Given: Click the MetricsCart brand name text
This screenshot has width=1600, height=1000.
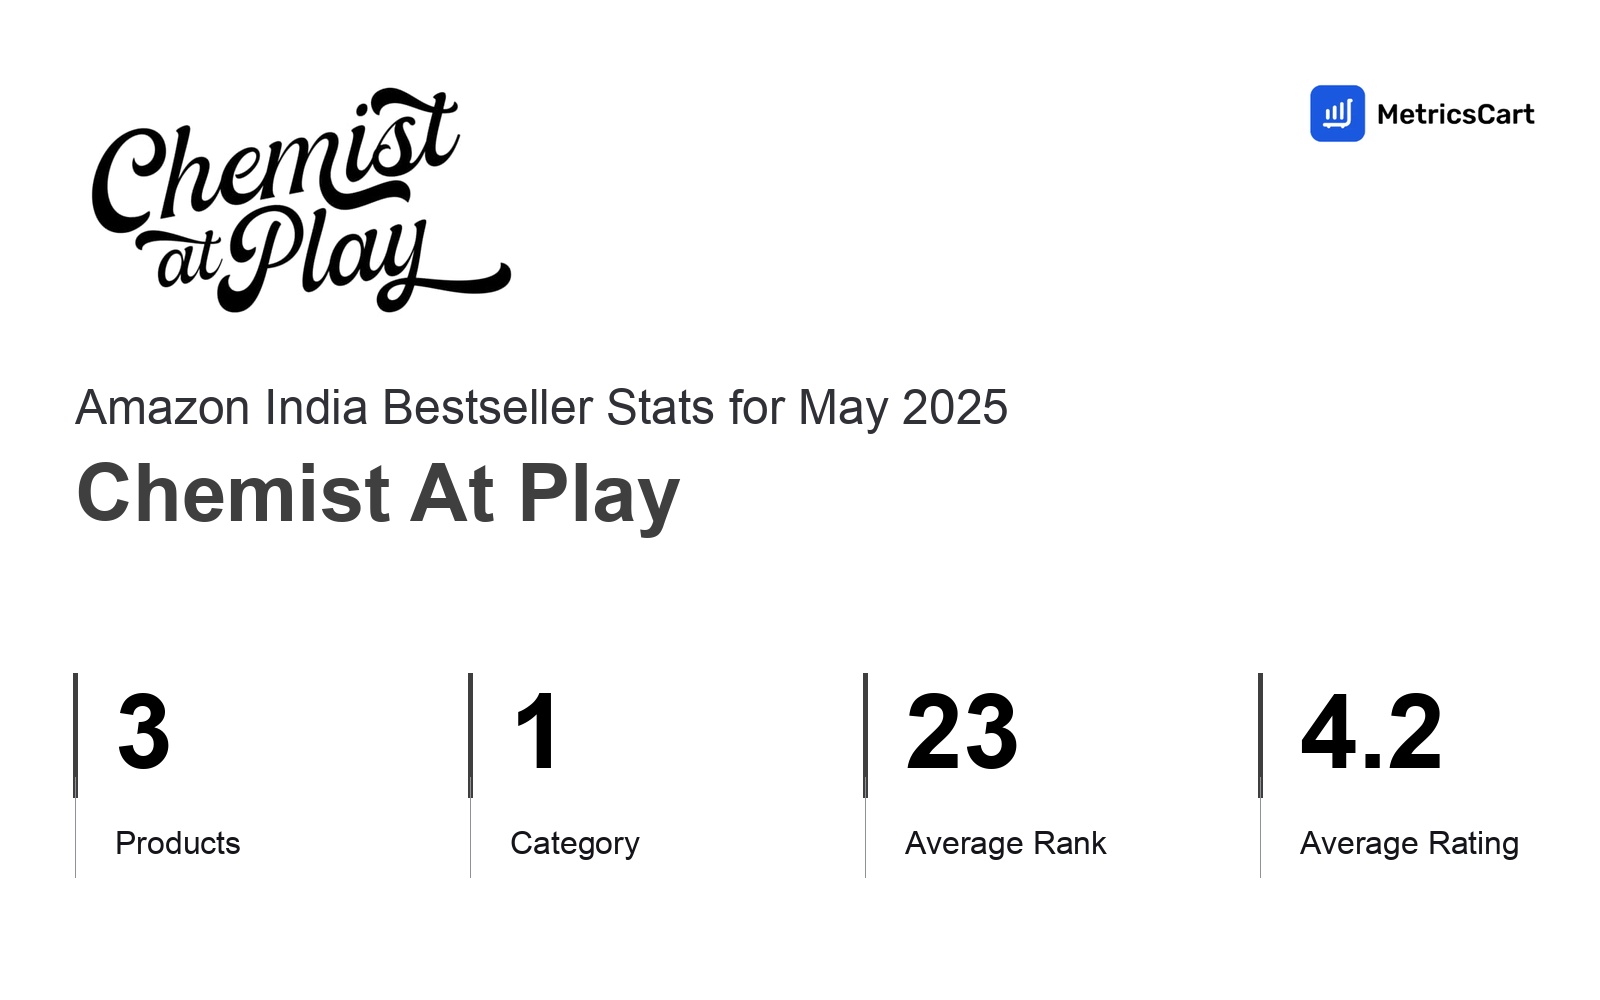Looking at the screenshot, I should coord(1455,114).
